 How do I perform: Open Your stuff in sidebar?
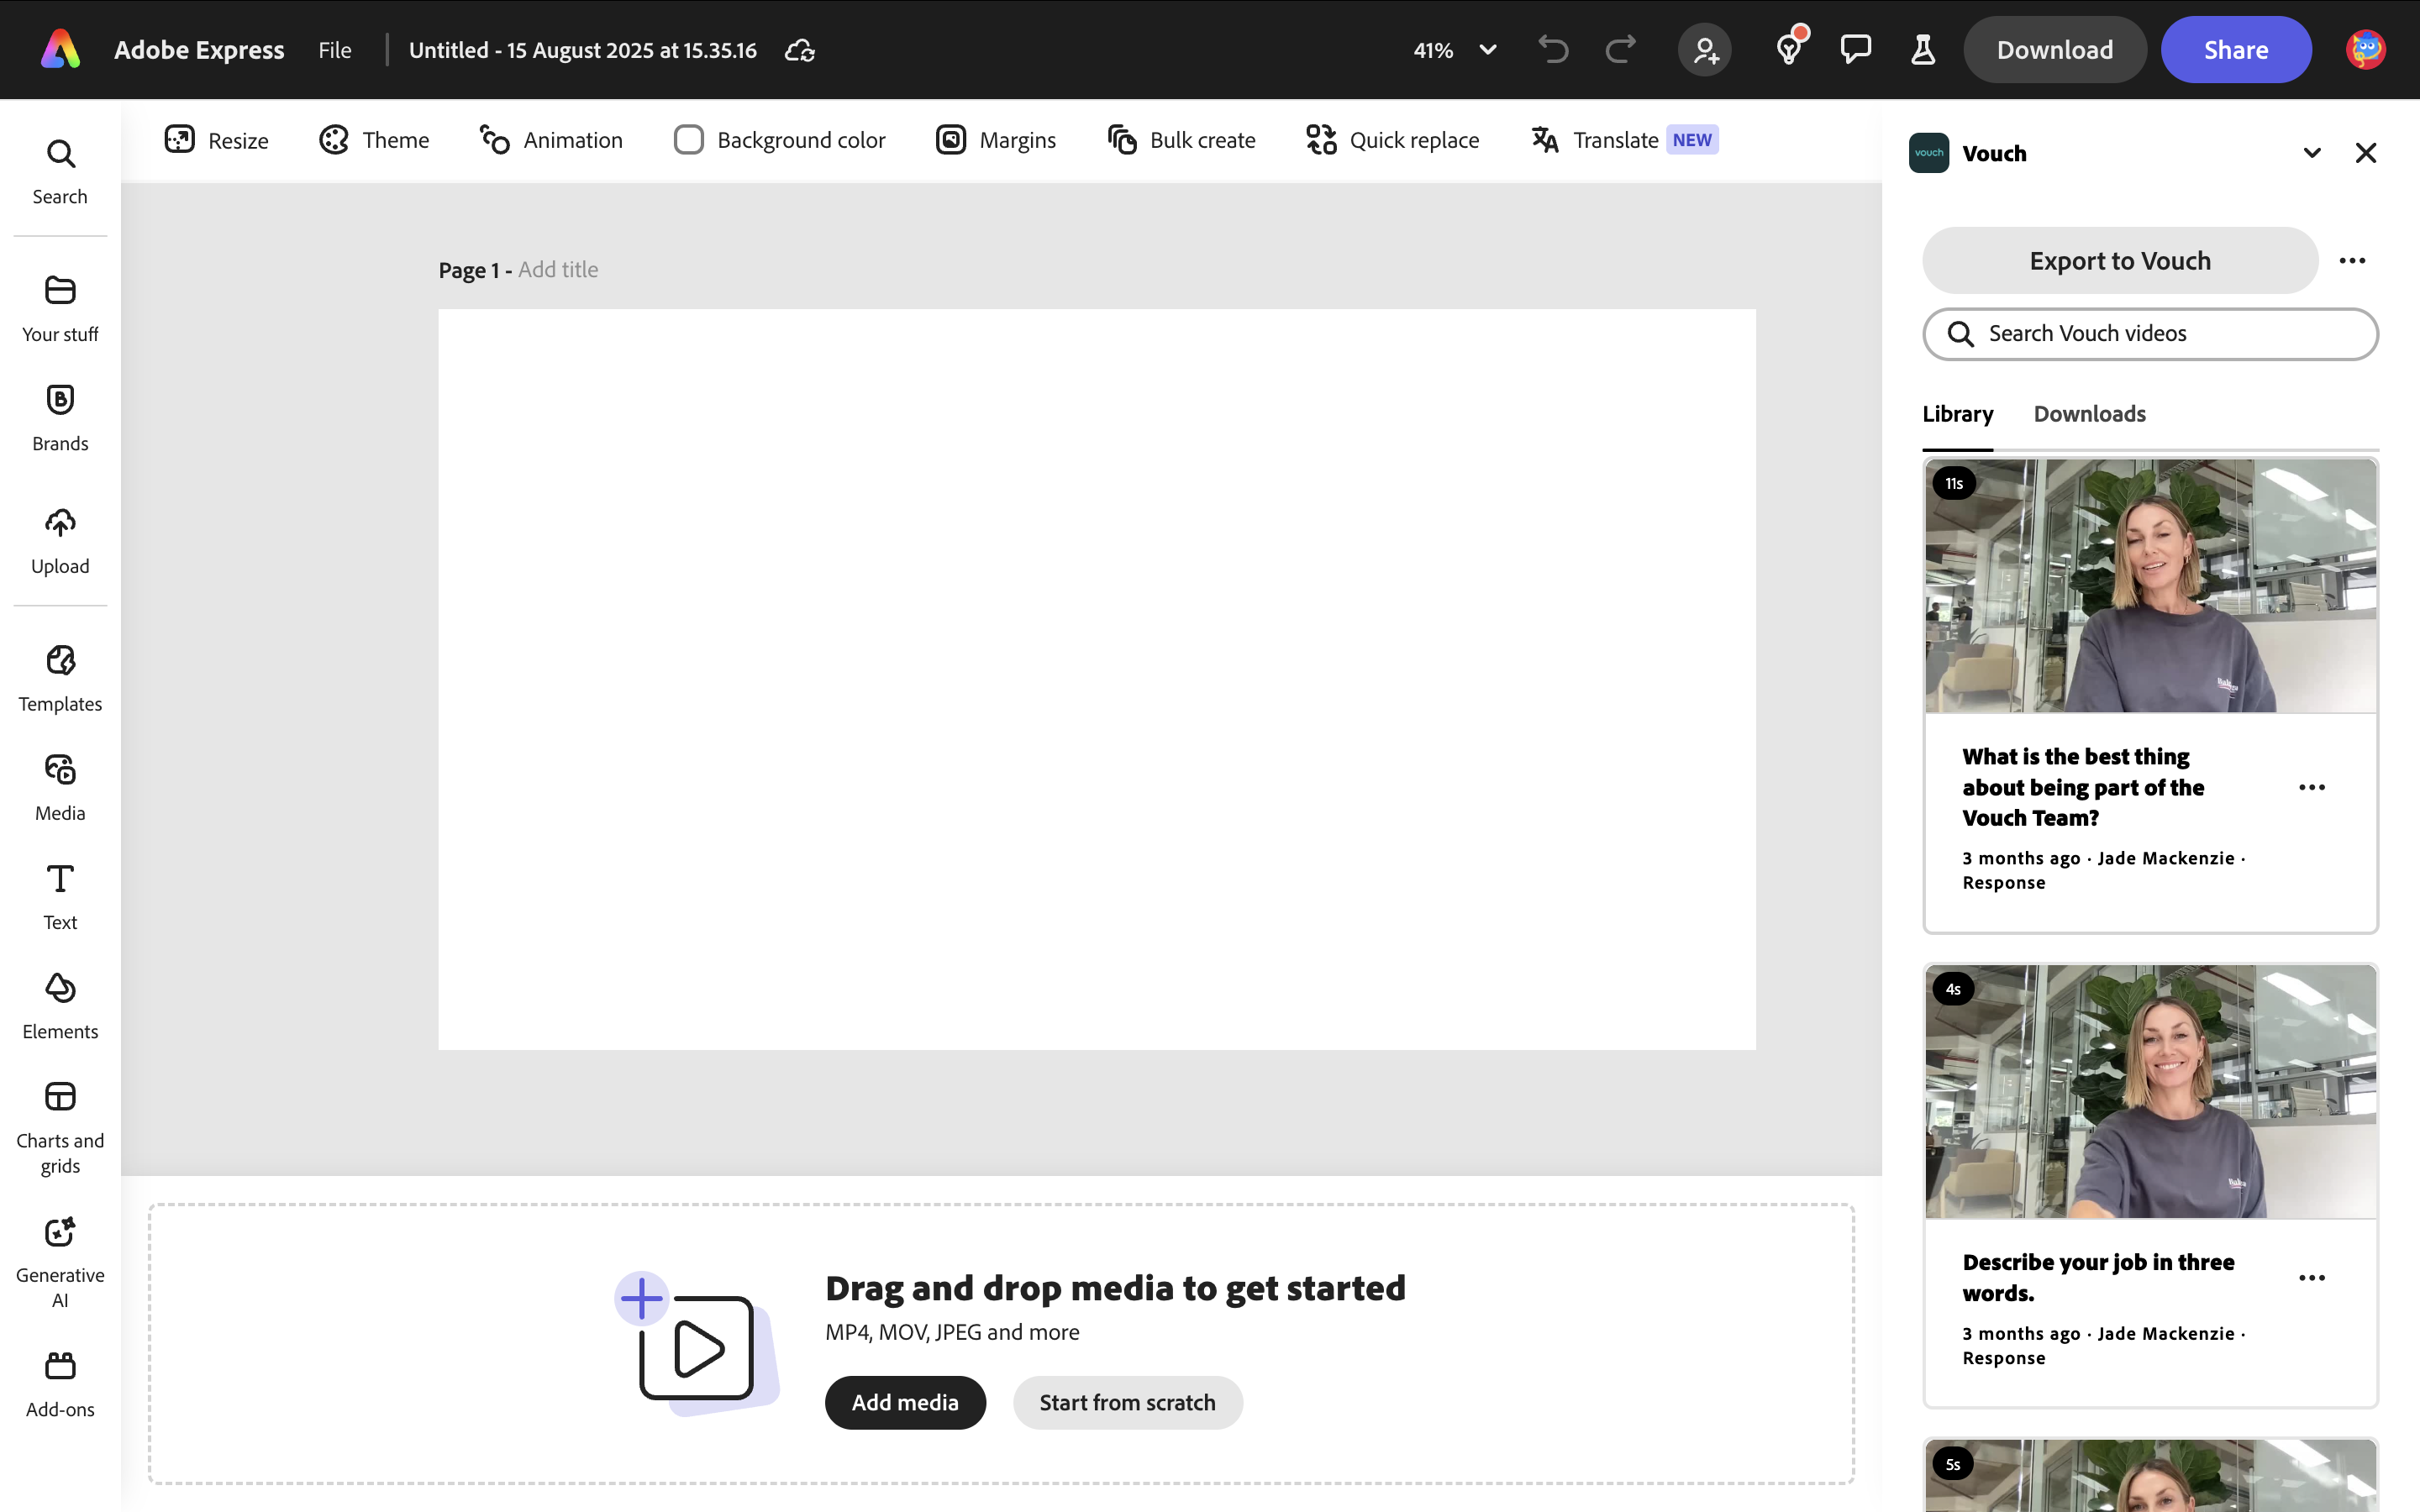click(60, 309)
